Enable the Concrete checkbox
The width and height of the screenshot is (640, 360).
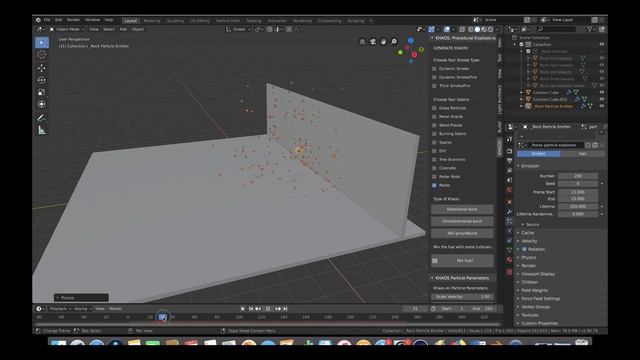click(434, 168)
